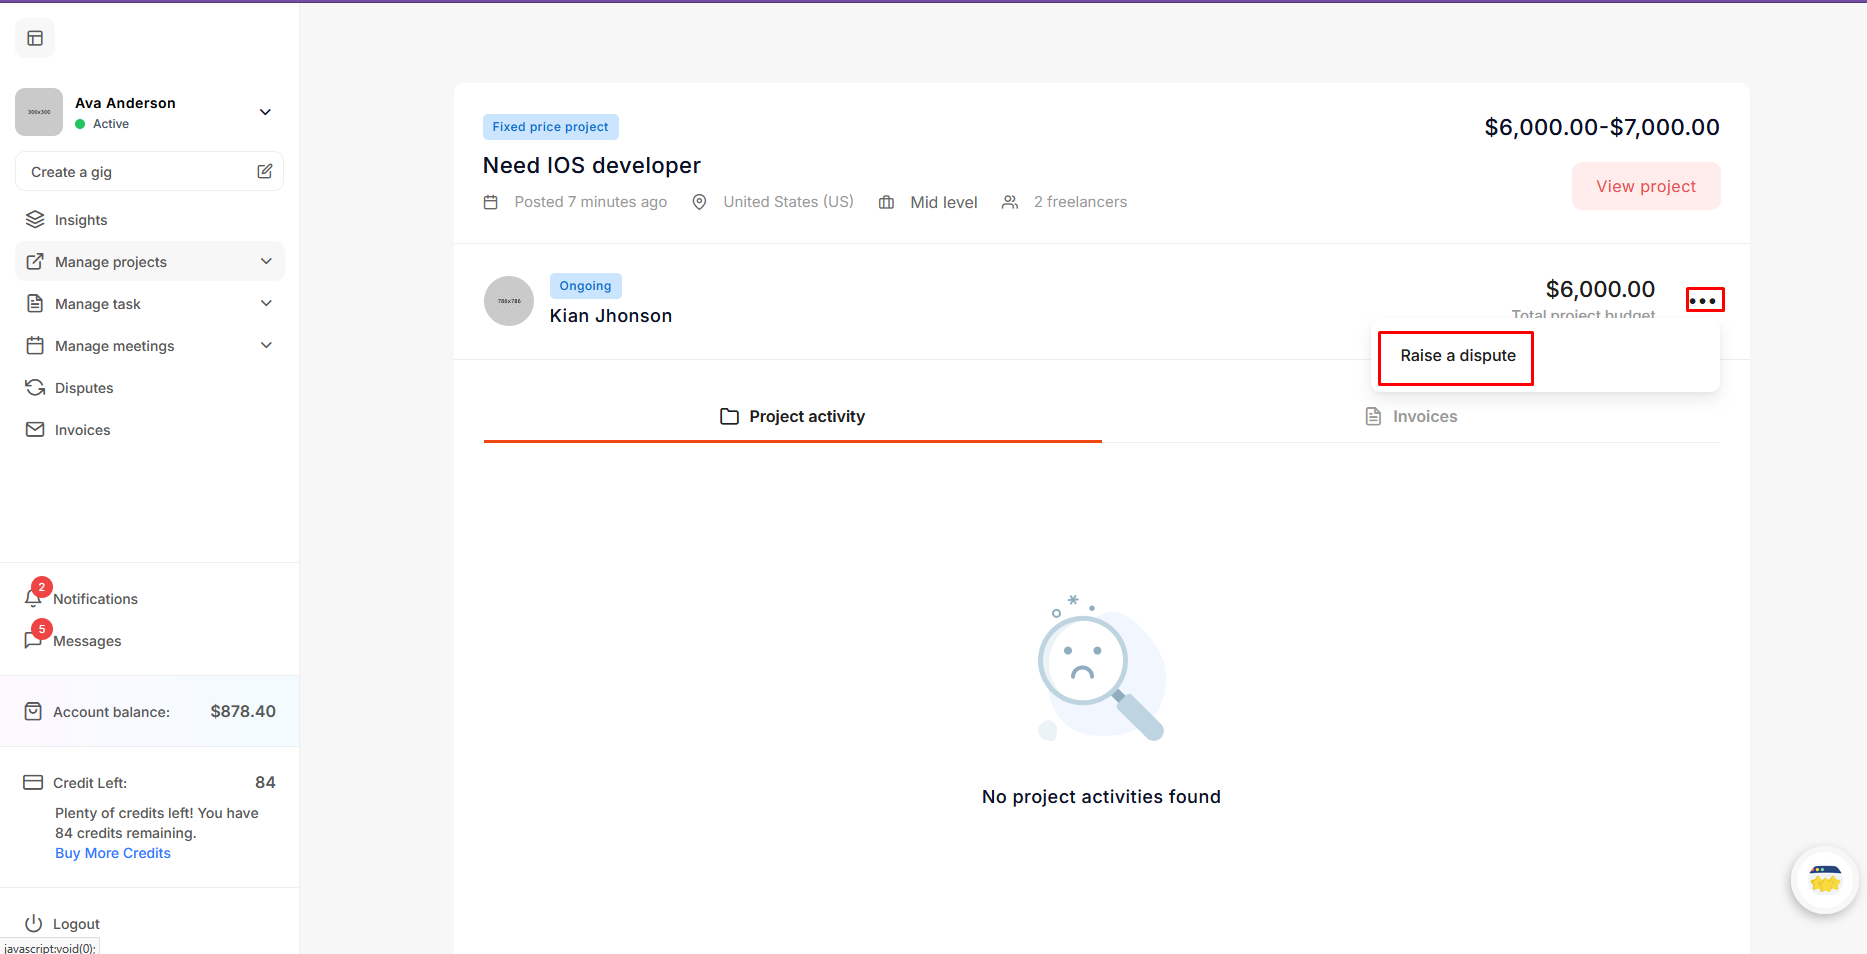Expand the Manage task chevron
The width and height of the screenshot is (1867, 954).
click(266, 303)
